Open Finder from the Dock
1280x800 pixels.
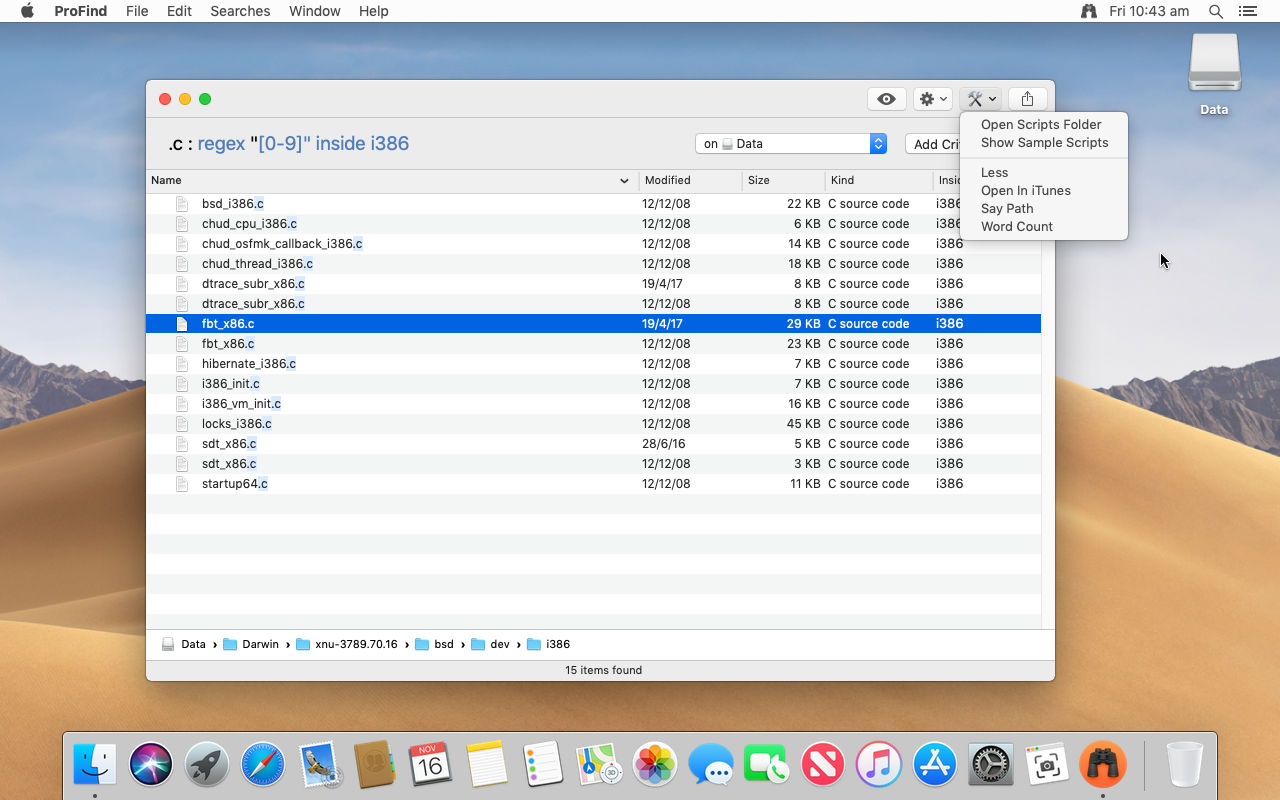point(95,765)
